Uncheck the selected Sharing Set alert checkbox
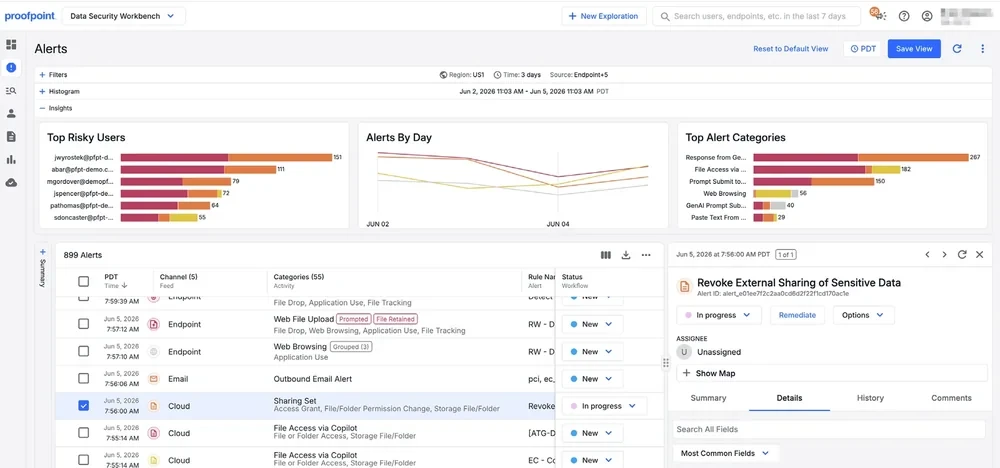 point(84,406)
